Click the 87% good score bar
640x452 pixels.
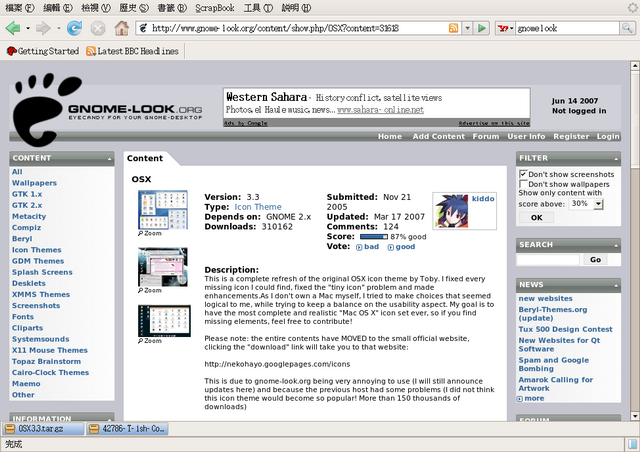click(x=374, y=237)
